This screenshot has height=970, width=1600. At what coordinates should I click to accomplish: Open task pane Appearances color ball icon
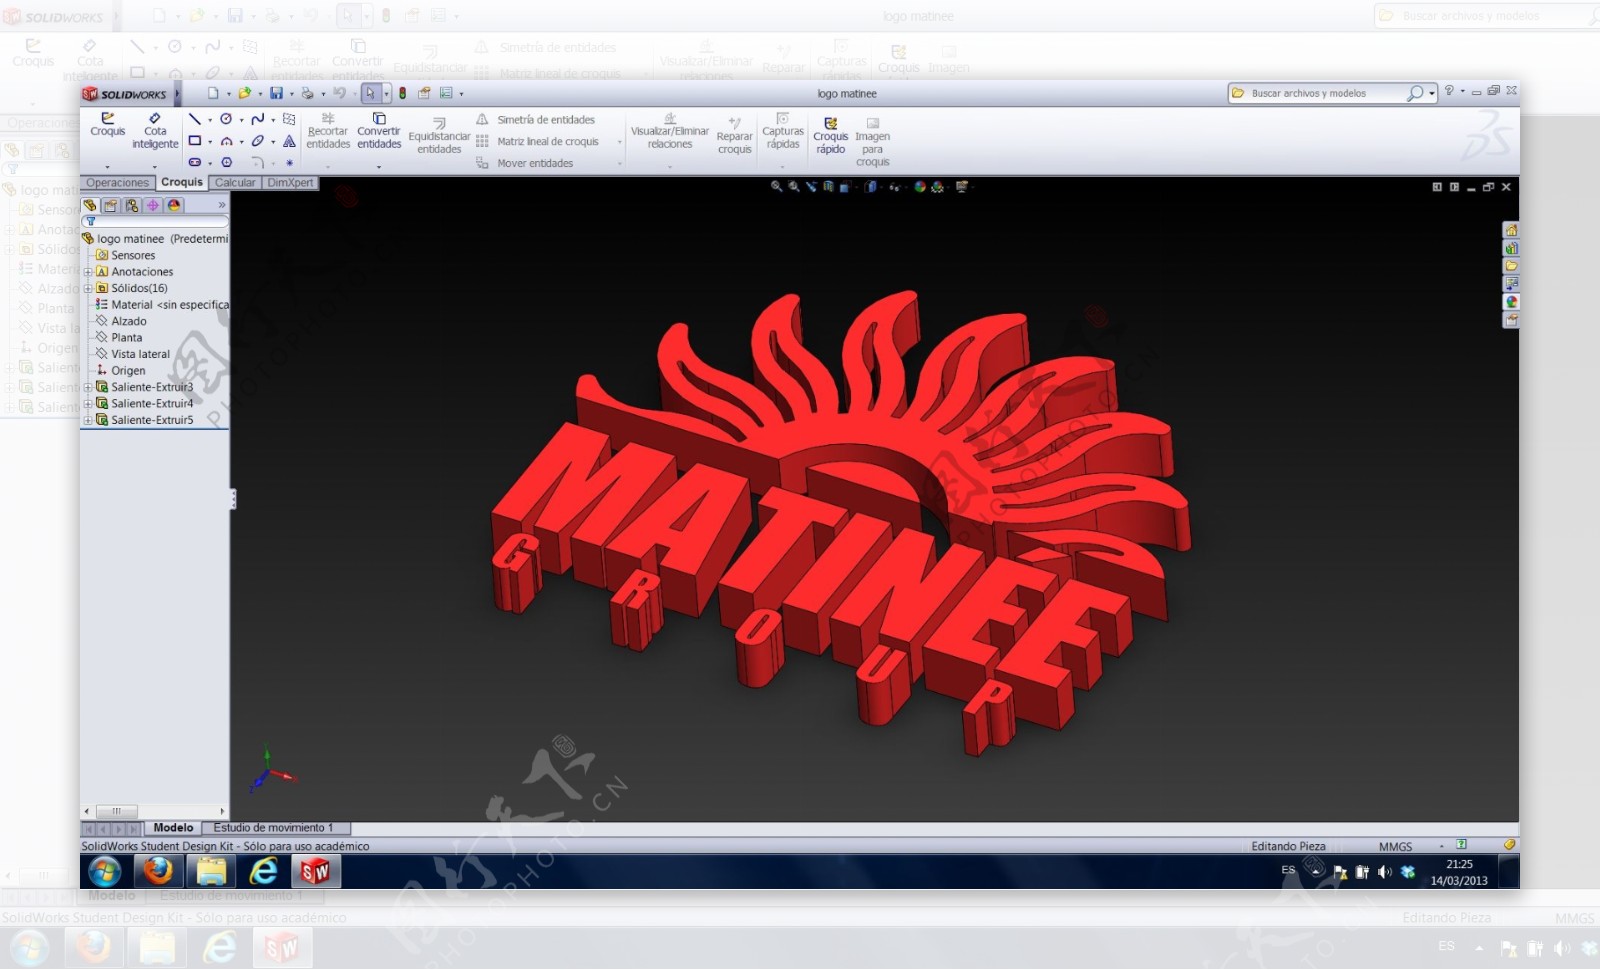click(1511, 302)
